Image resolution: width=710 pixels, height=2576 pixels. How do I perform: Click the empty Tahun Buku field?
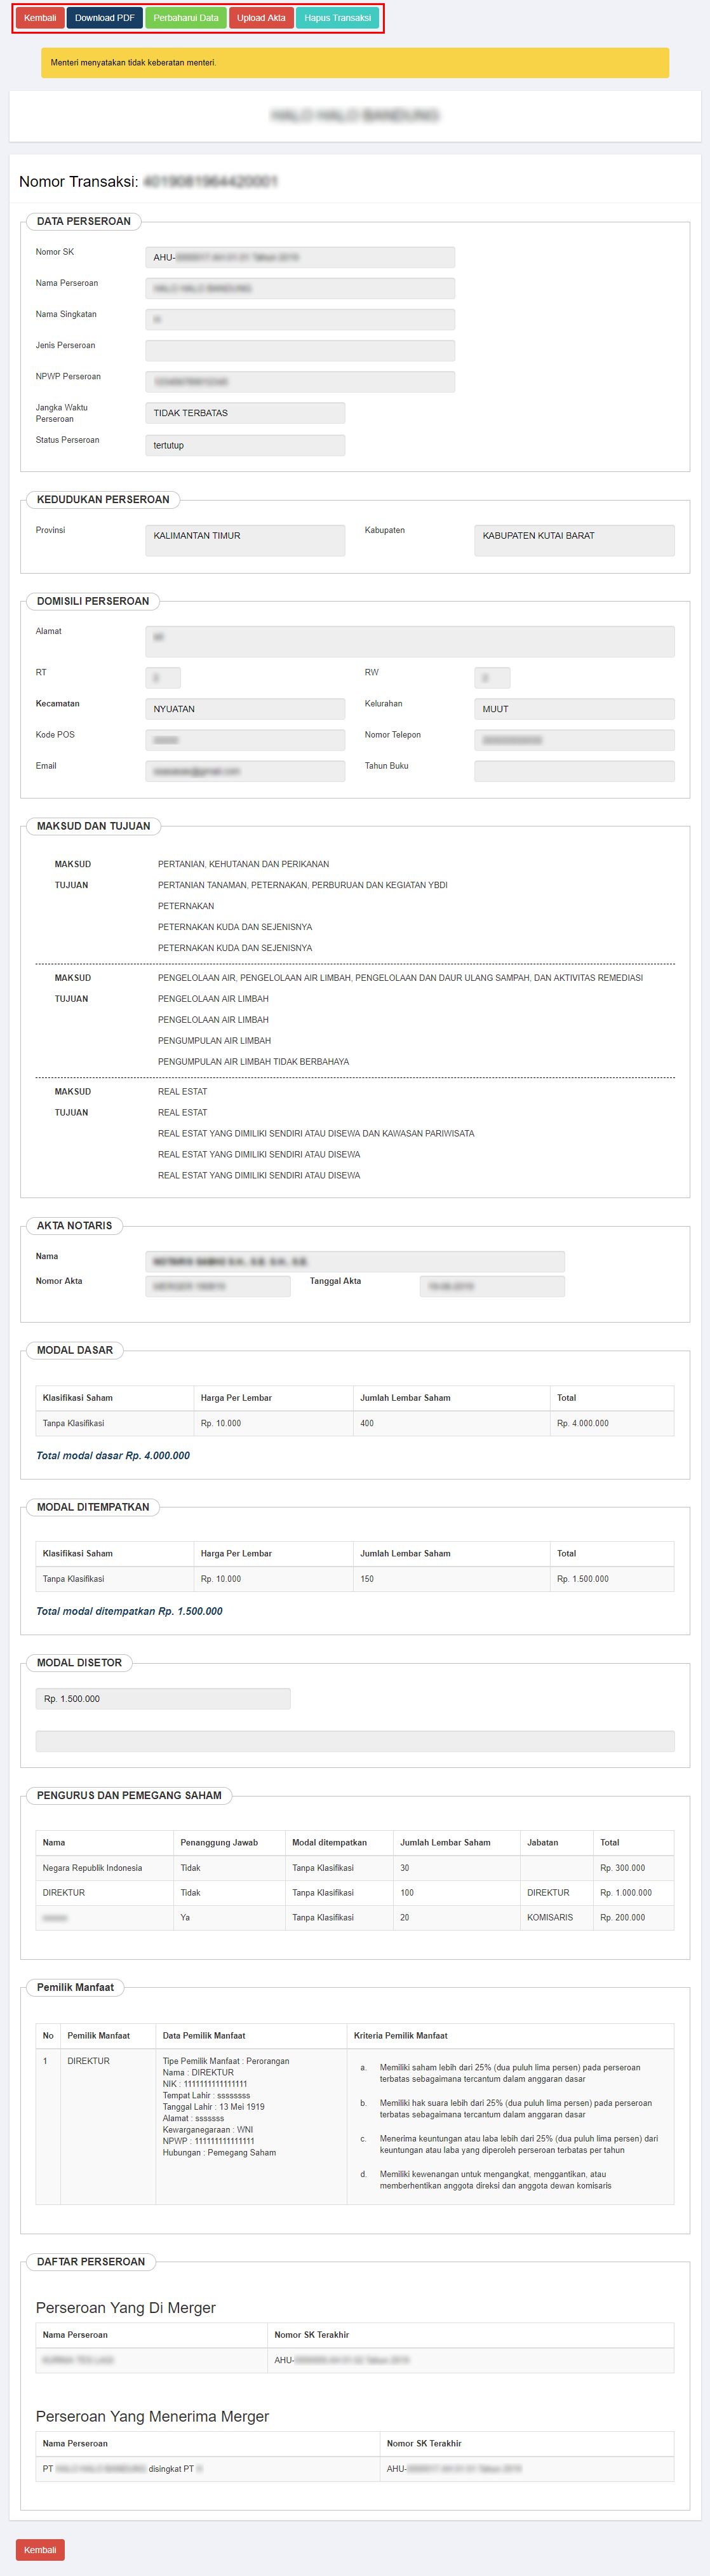click(x=574, y=771)
